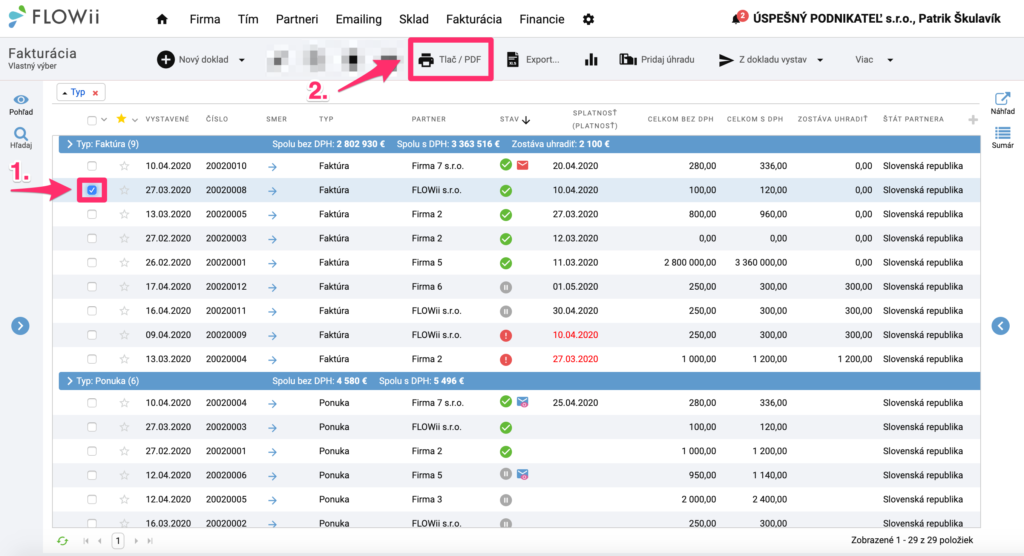Jump to the last page arrow
This screenshot has width=1024, height=556.
coord(150,541)
